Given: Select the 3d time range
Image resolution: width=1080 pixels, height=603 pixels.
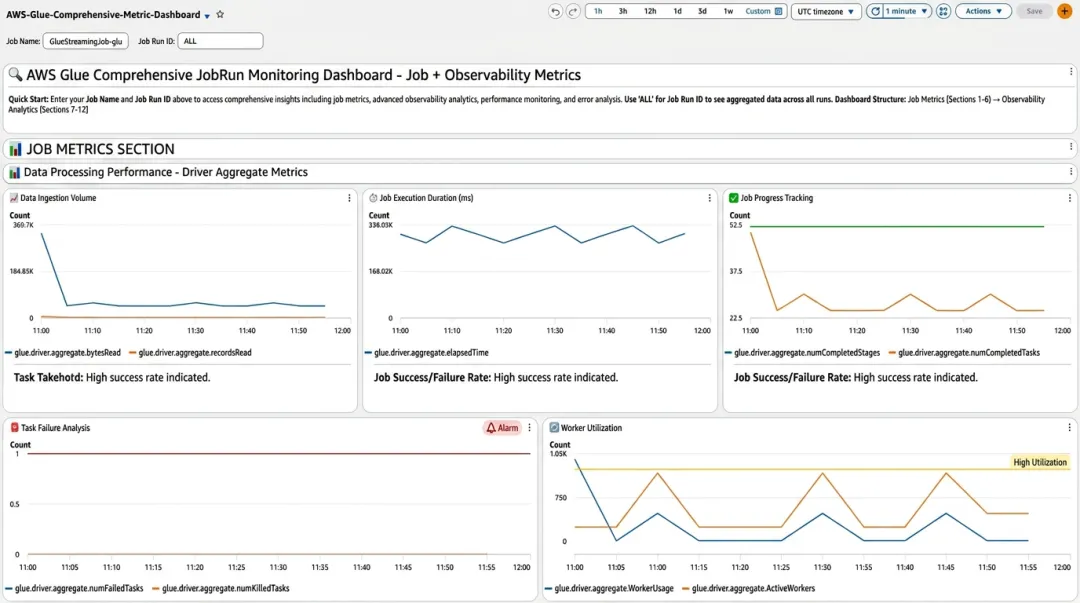Looking at the screenshot, I should click(x=702, y=12).
